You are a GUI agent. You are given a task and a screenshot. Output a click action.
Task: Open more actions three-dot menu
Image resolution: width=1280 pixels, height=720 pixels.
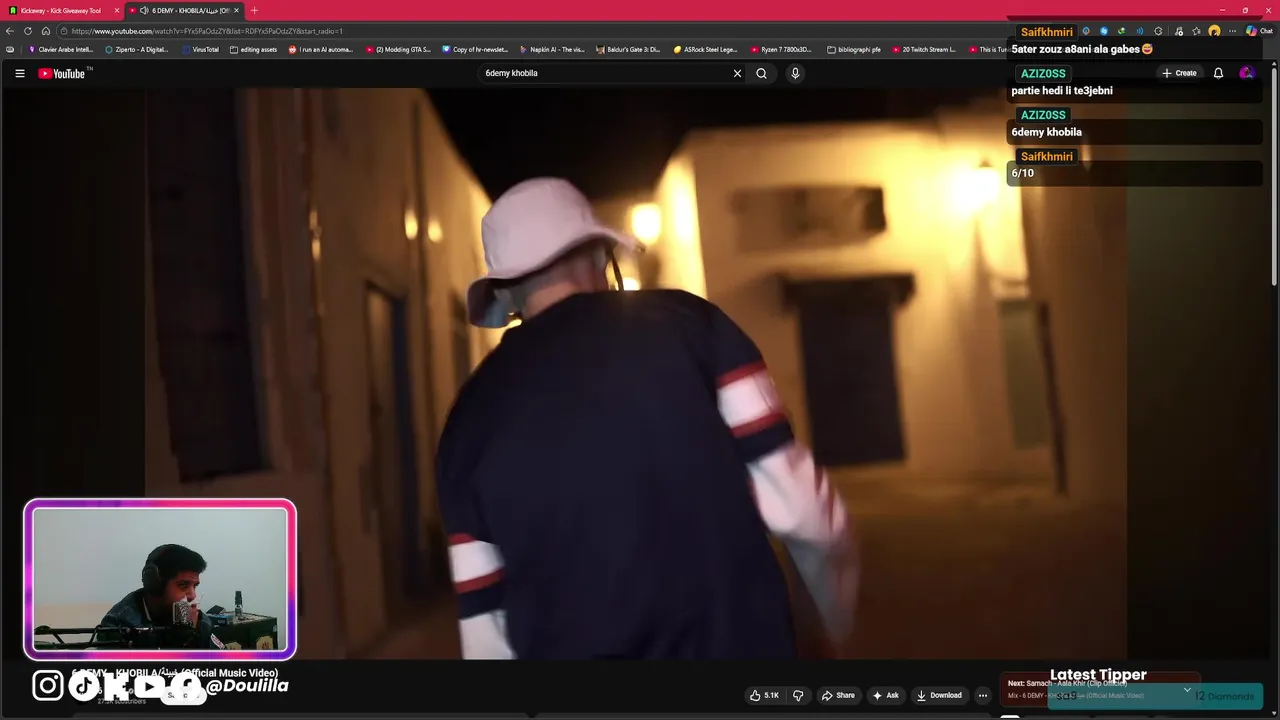tap(983, 695)
